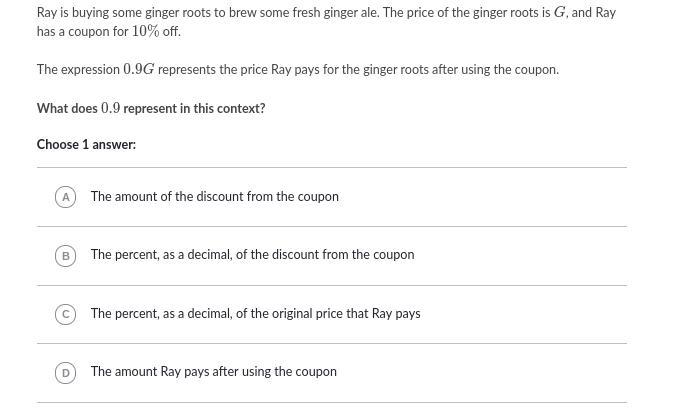Select the radio circle labeled B

tap(66, 256)
